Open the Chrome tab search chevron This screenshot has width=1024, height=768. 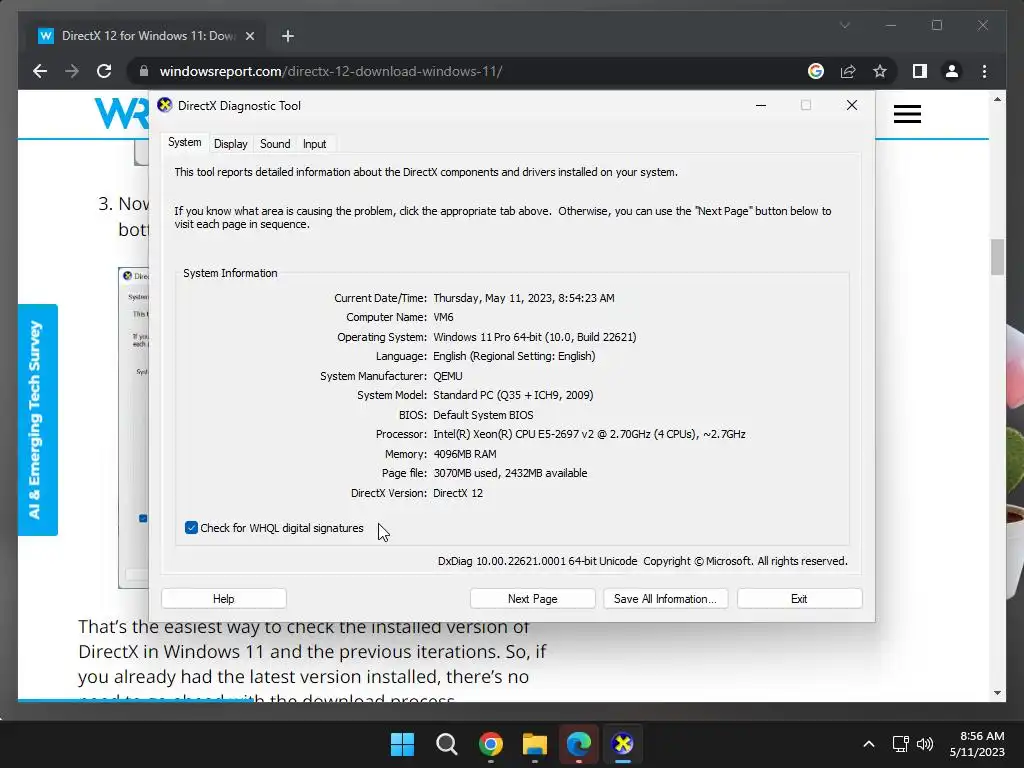pyautogui.click(x=844, y=25)
